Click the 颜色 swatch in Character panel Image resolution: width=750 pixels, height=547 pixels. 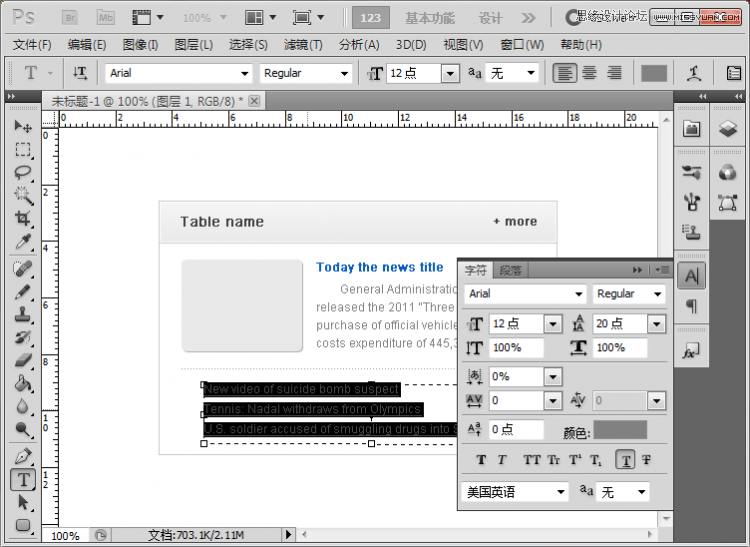click(620, 430)
